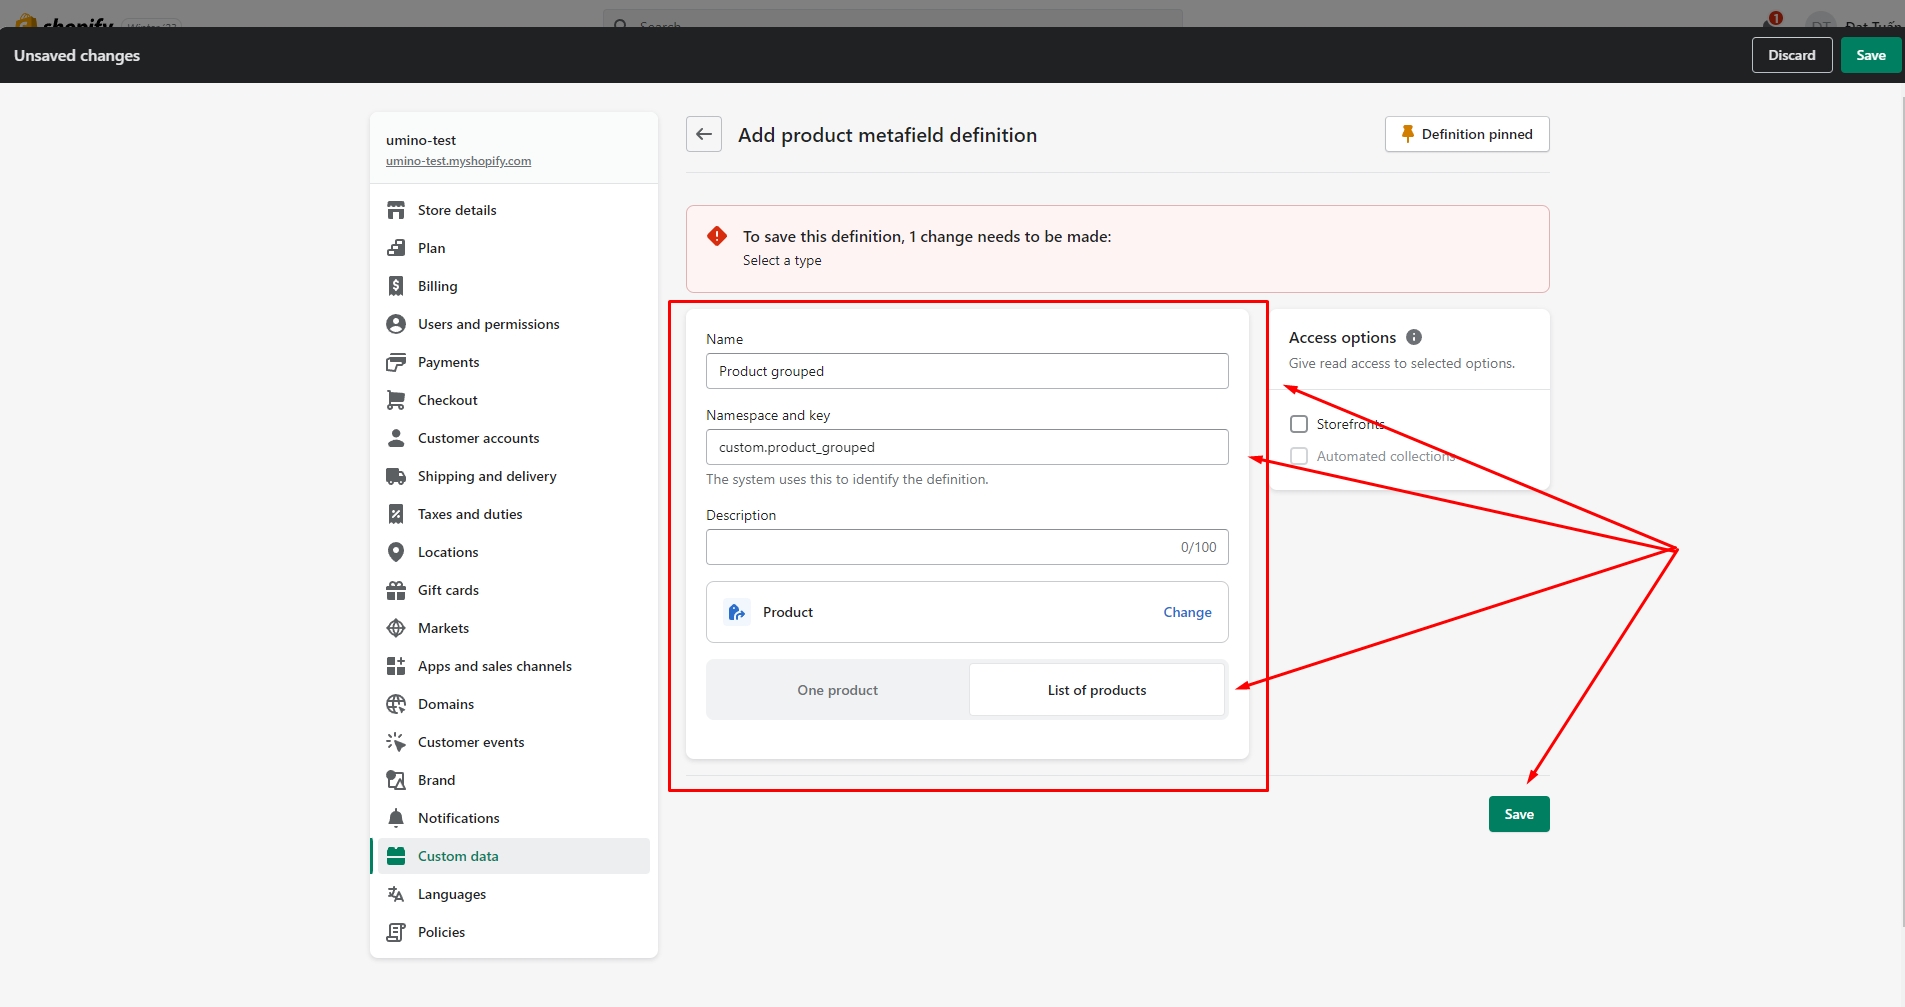Click the back arrow icon
Viewport: 1905px width, 1007px height.
[704, 134]
